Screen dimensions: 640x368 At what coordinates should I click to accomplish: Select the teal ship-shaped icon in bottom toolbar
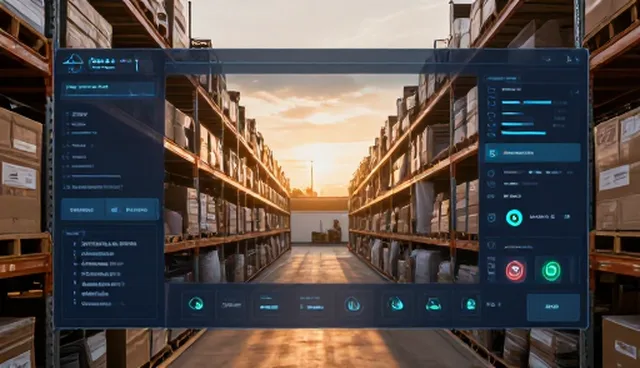point(433,304)
